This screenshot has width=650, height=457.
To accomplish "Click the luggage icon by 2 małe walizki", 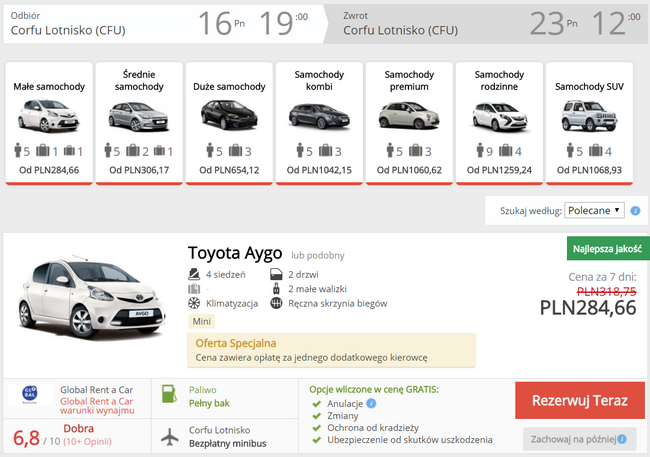I will coord(276,289).
